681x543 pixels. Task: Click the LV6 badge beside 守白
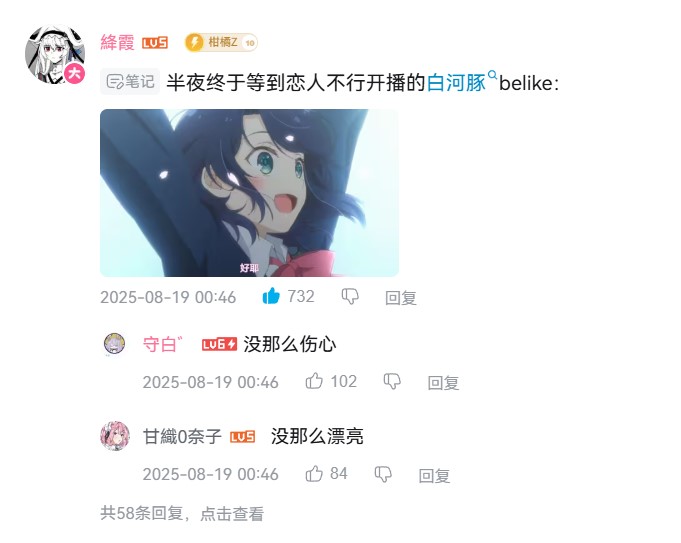(x=219, y=344)
